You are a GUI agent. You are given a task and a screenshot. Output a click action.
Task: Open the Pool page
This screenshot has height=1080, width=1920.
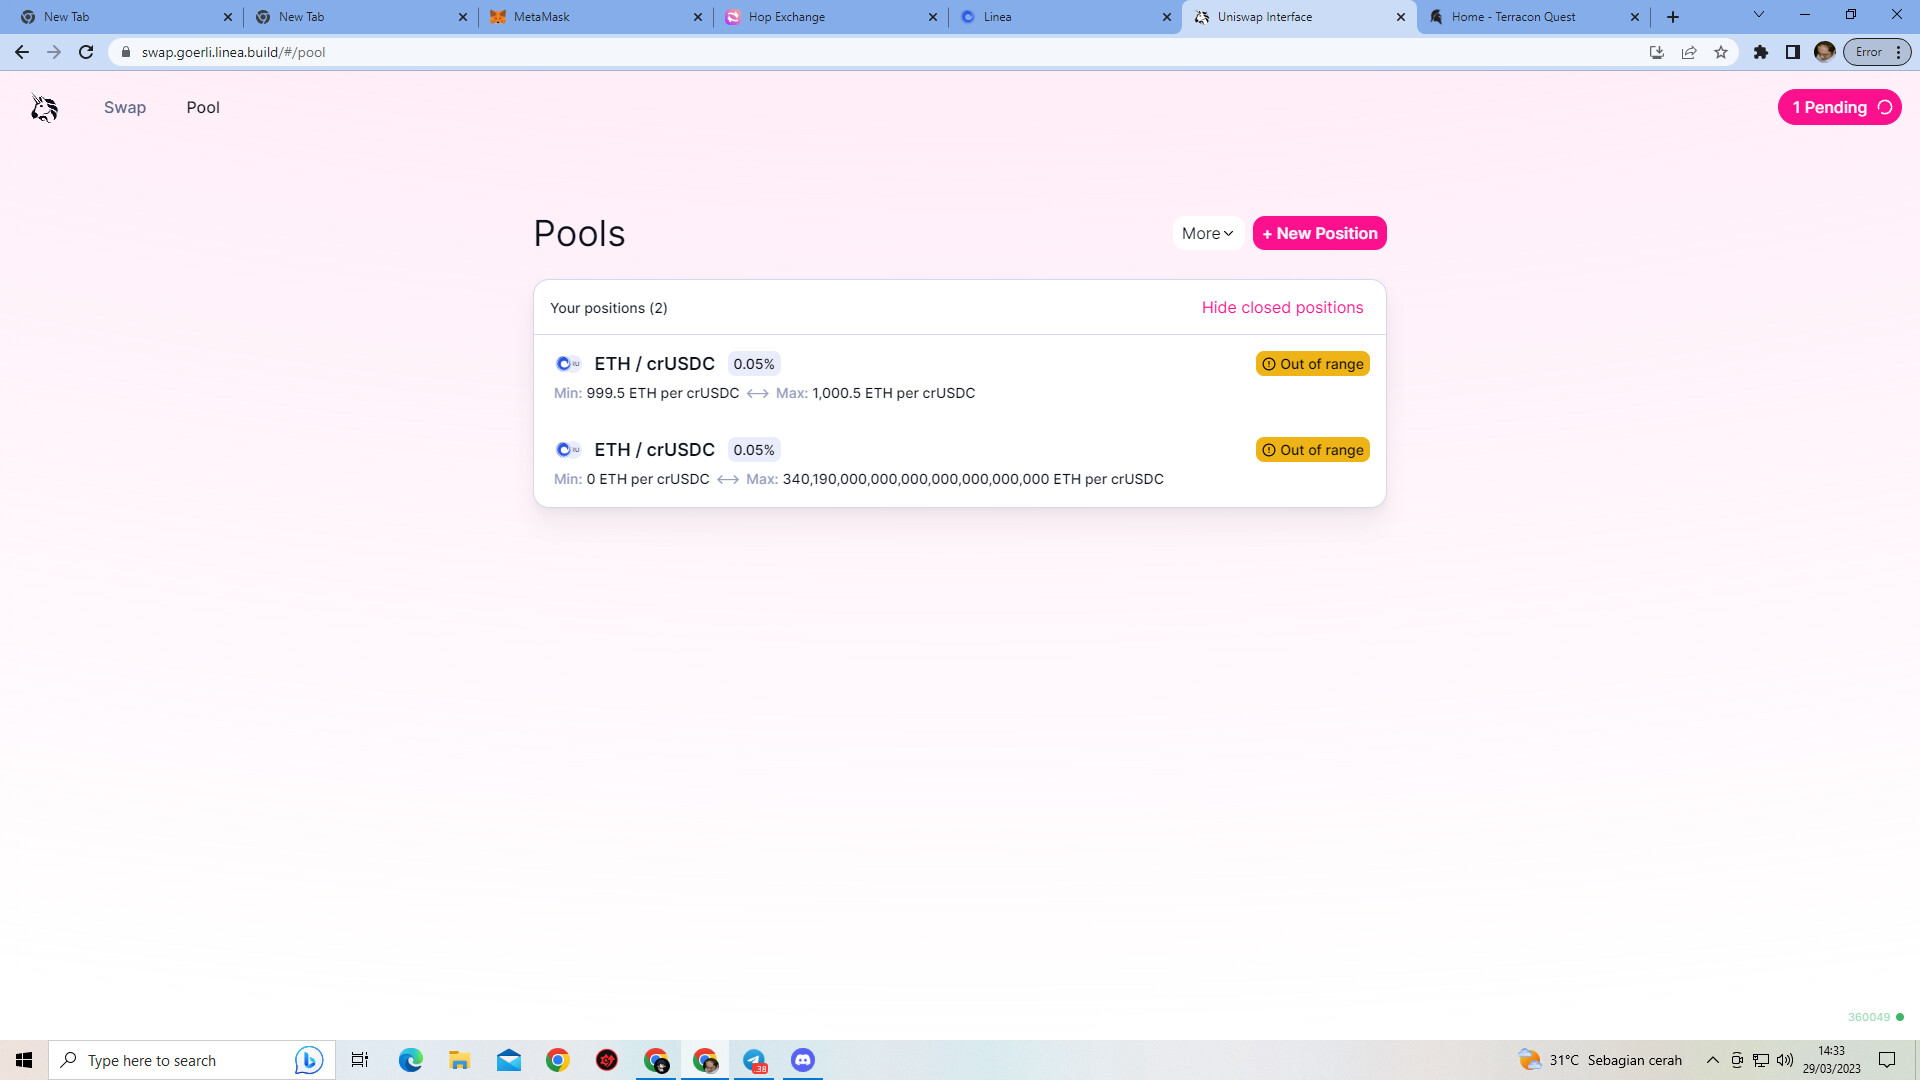[203, 108]
